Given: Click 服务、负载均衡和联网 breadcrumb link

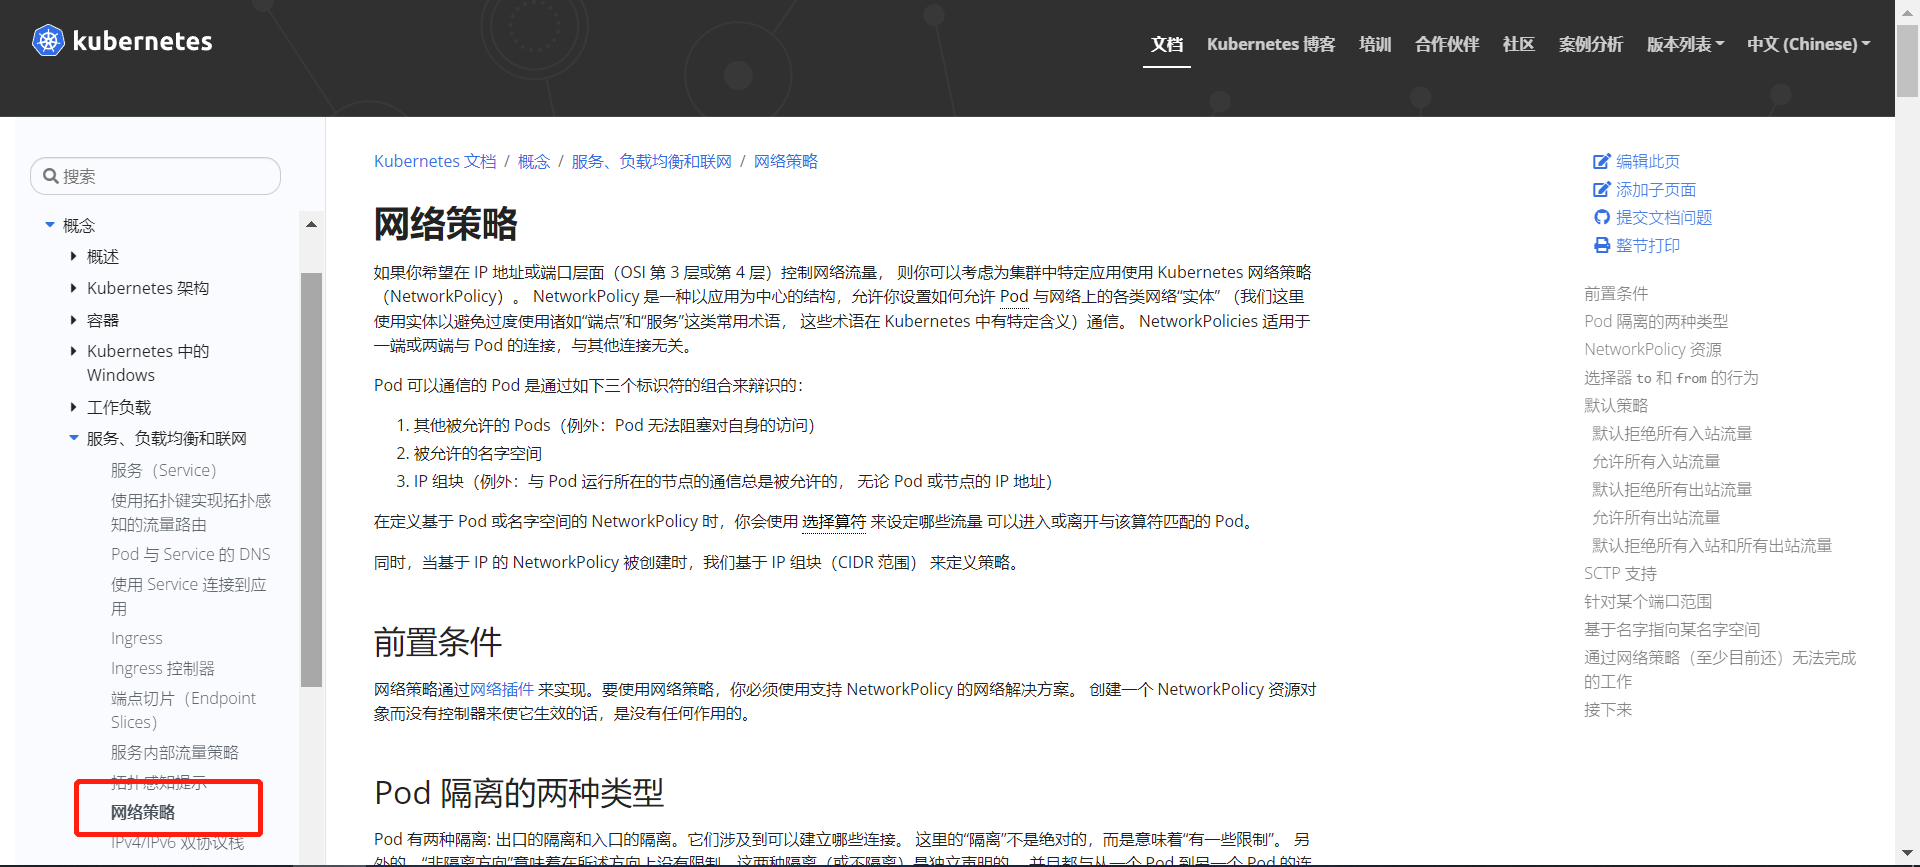Looking at the screenshot, I should [x=652, y=161].
